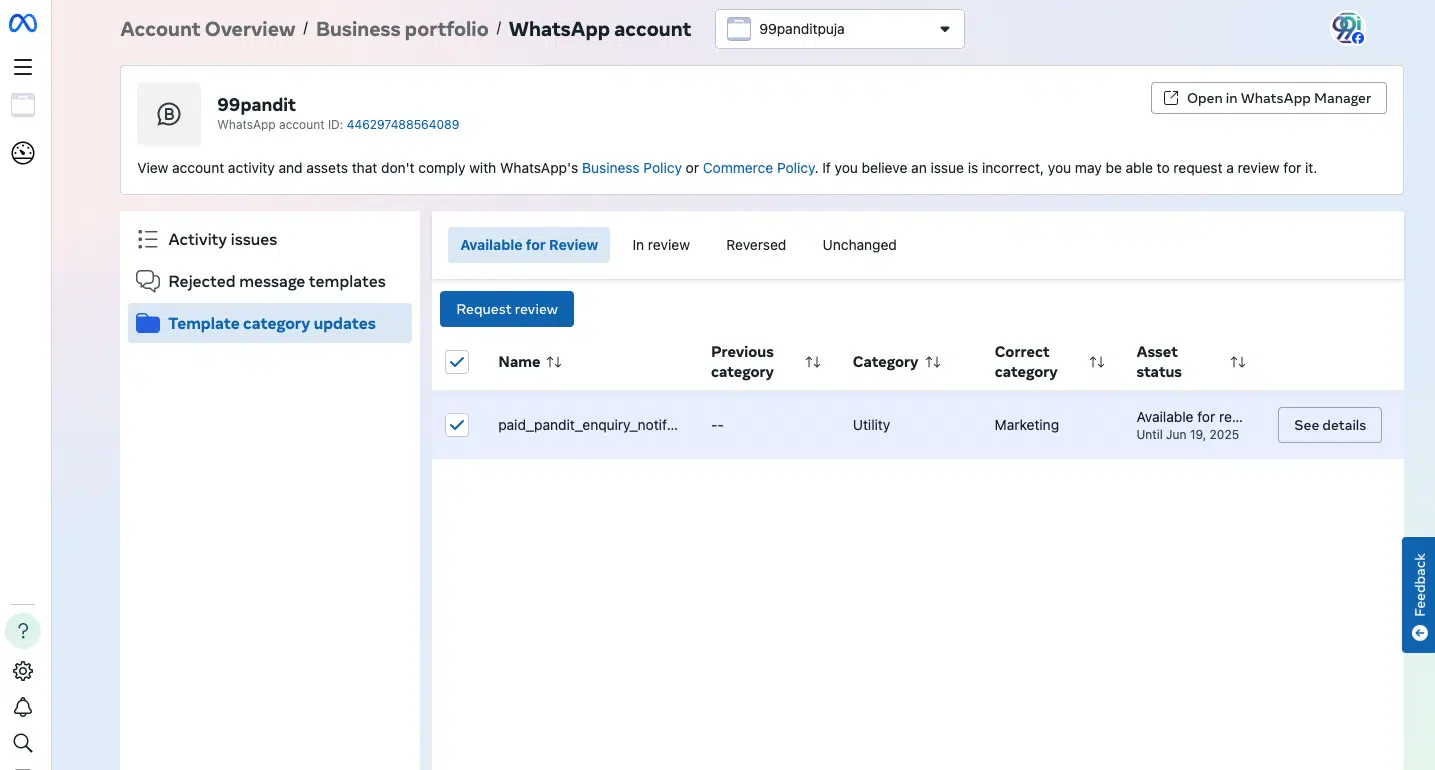Follow the Business Policy link
The width and height of the screenshot is (1435, 770).
632,168
